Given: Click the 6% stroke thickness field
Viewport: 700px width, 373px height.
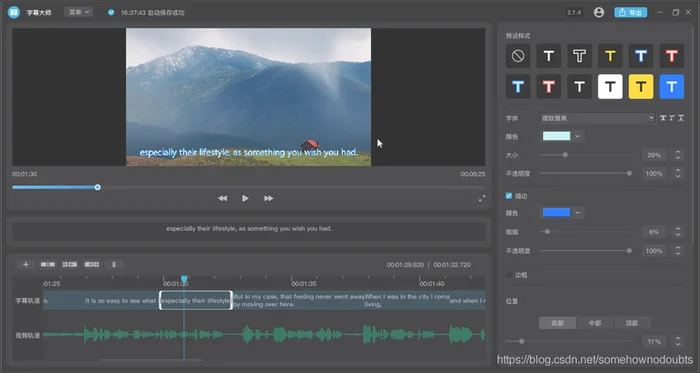Looking at the screenshot, I should [x=654, y=232].
